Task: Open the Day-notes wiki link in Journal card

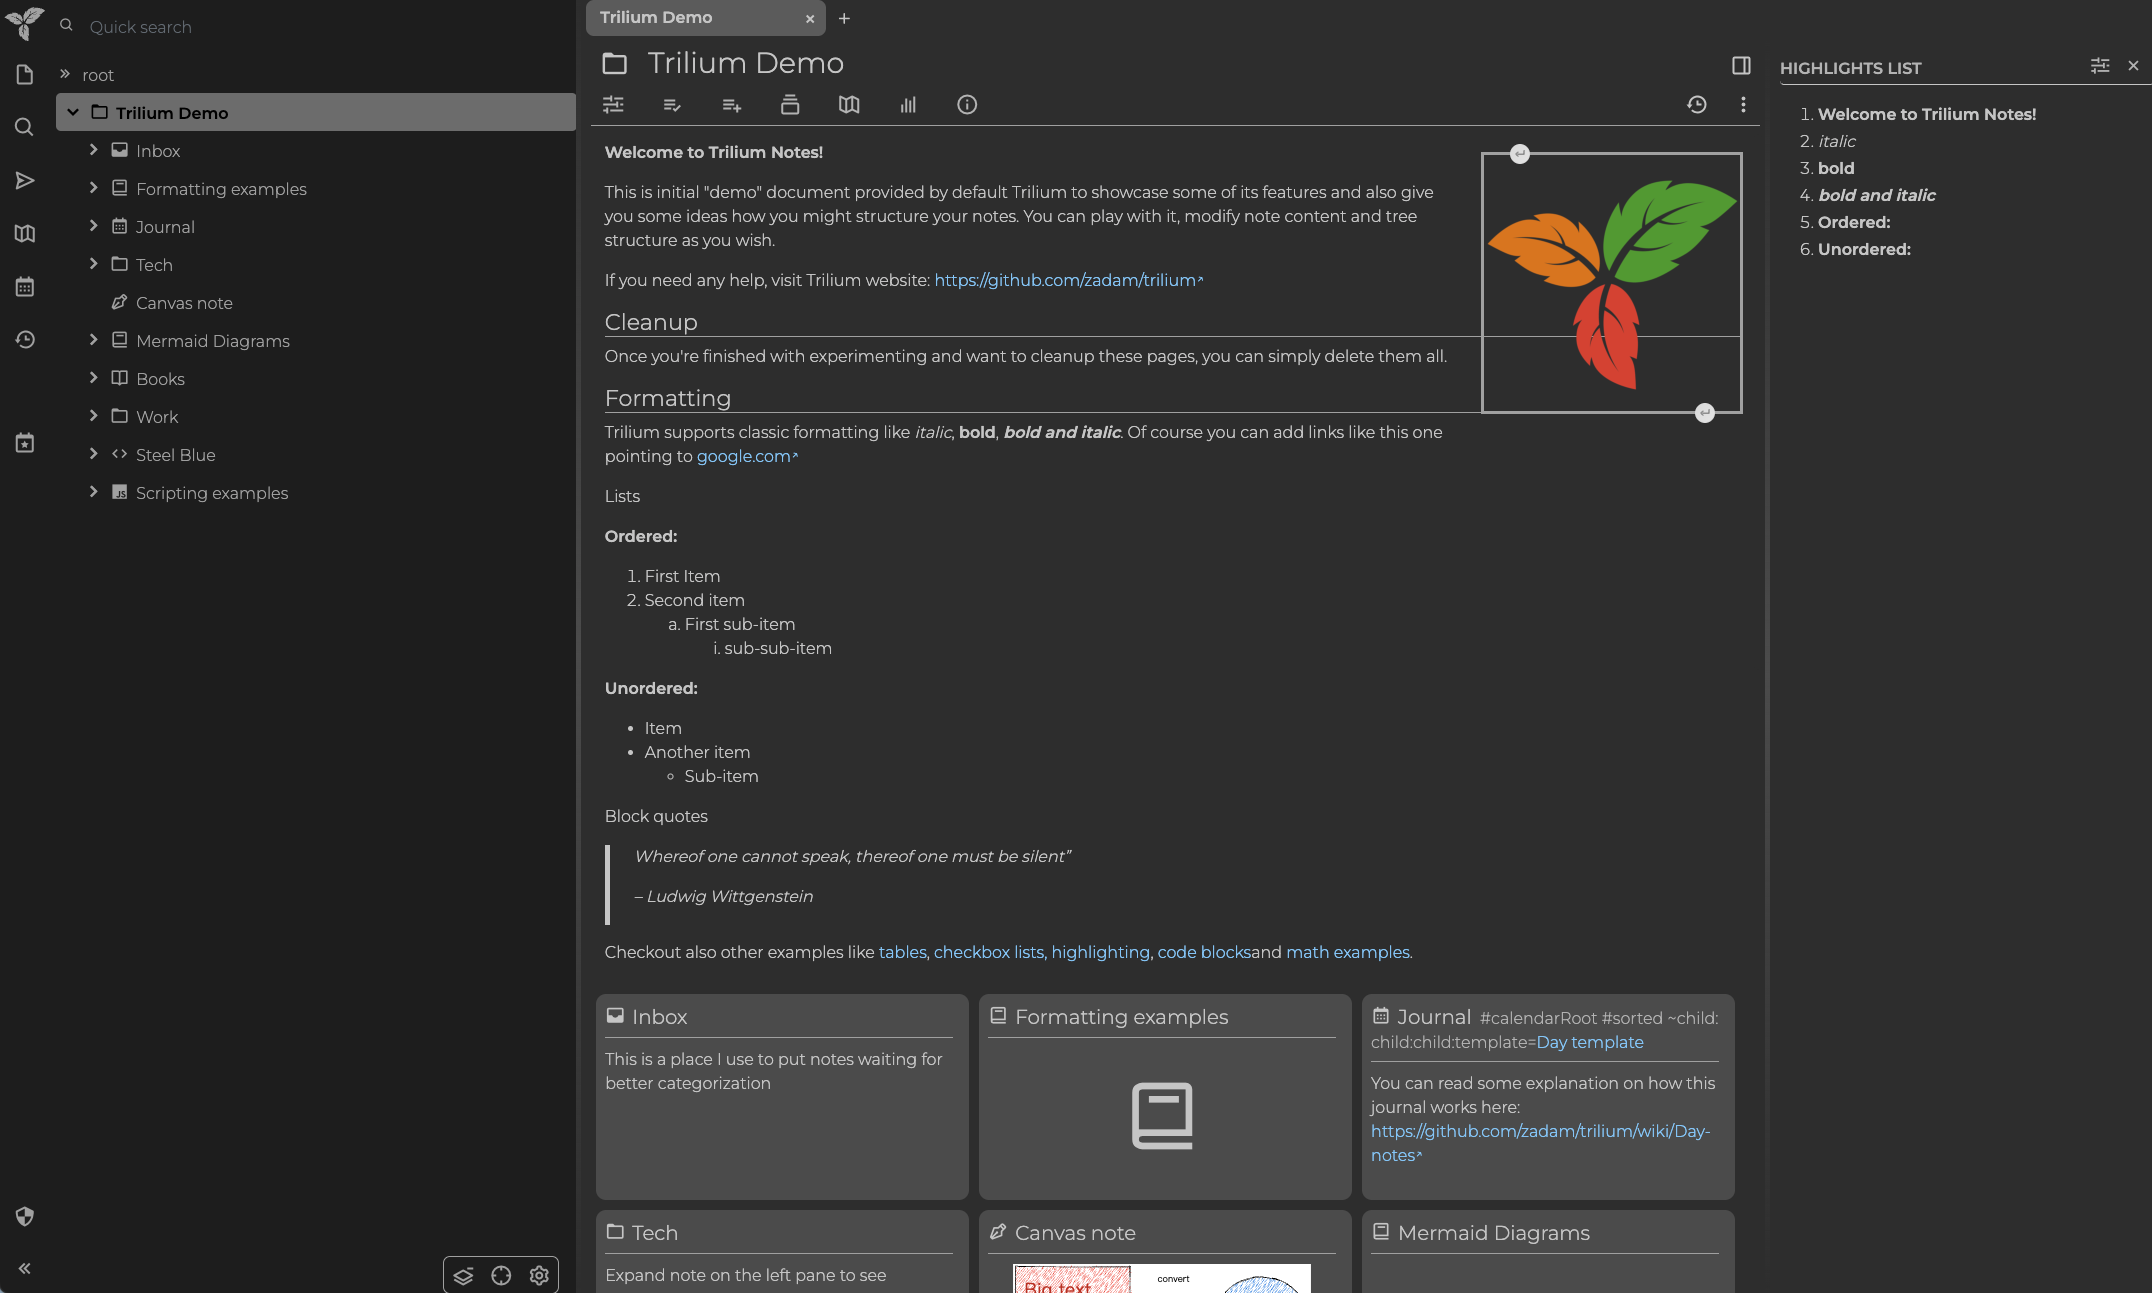Action: (x=1540, y=1143)
